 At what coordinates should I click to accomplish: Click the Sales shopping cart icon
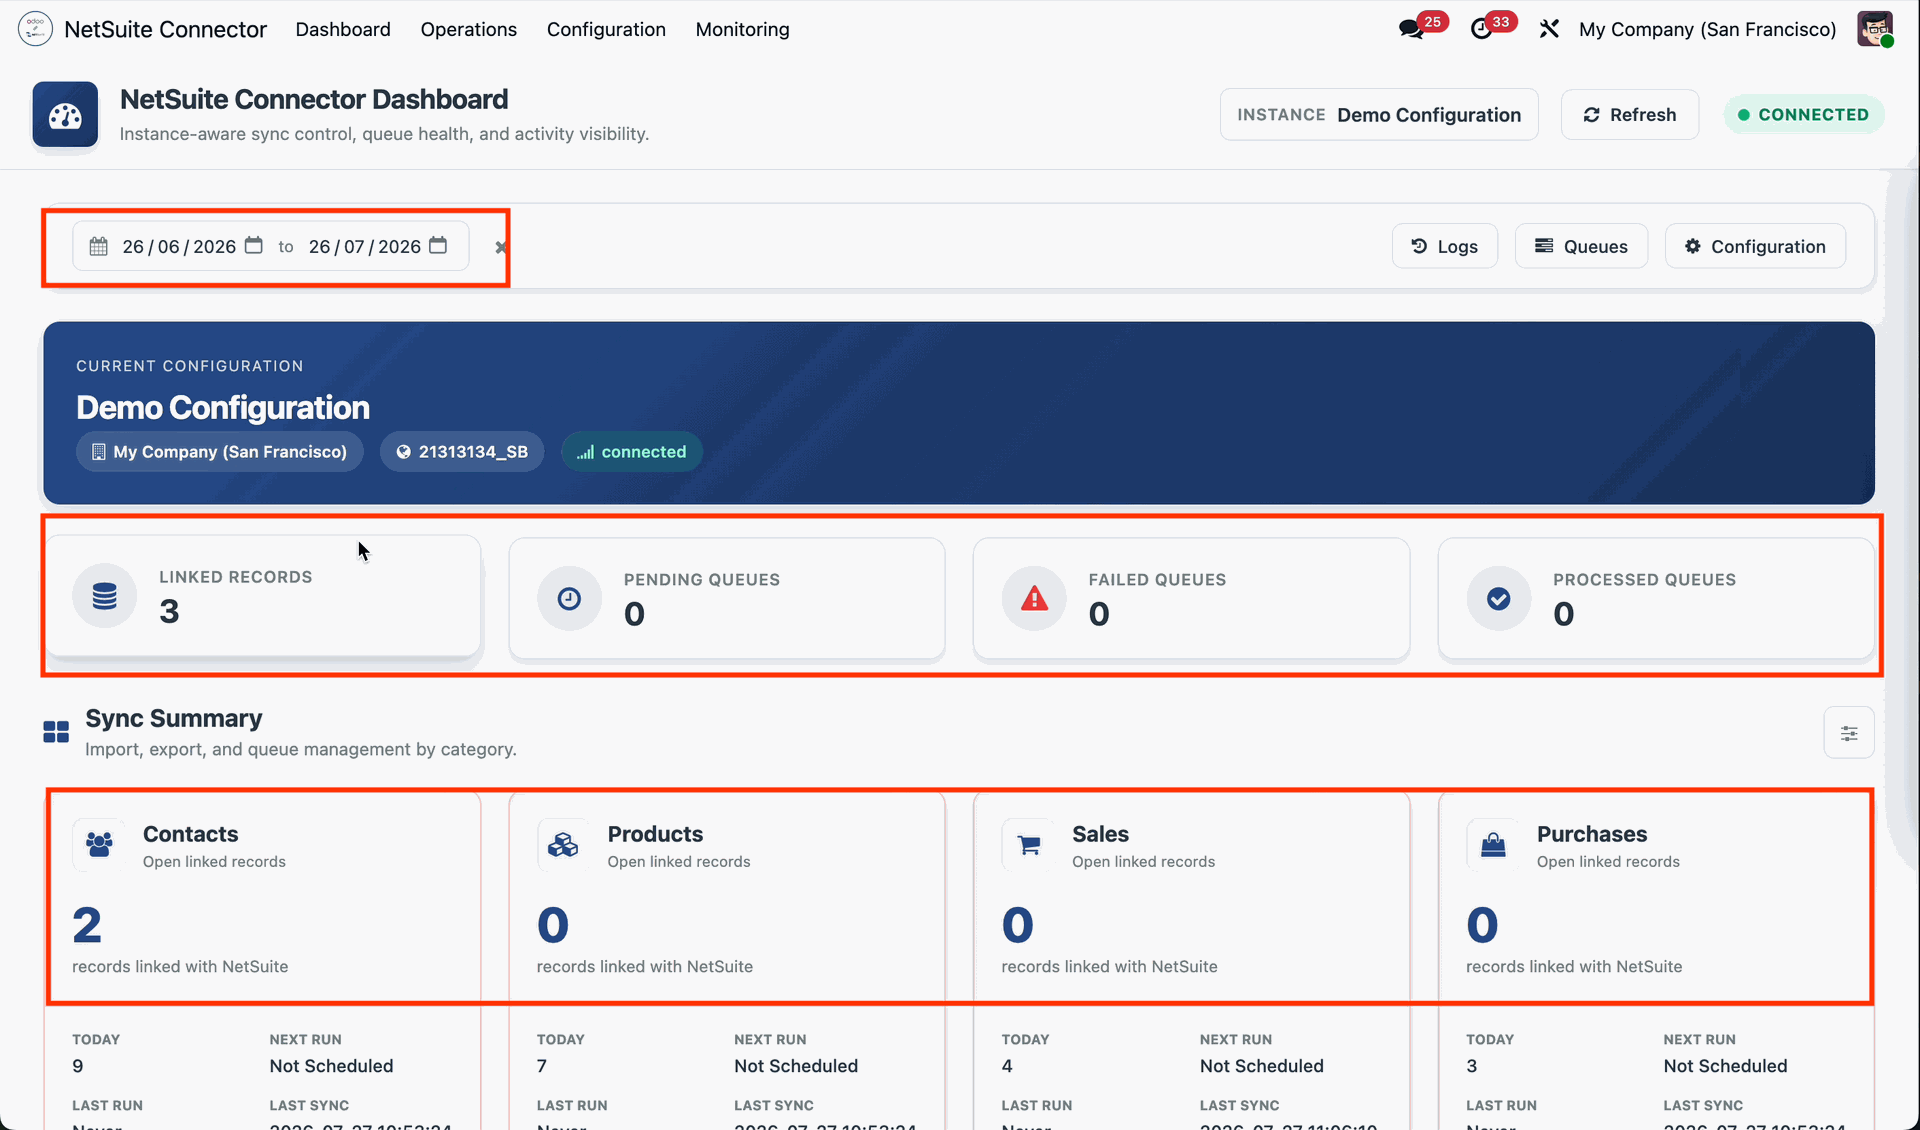[1028, 844]
